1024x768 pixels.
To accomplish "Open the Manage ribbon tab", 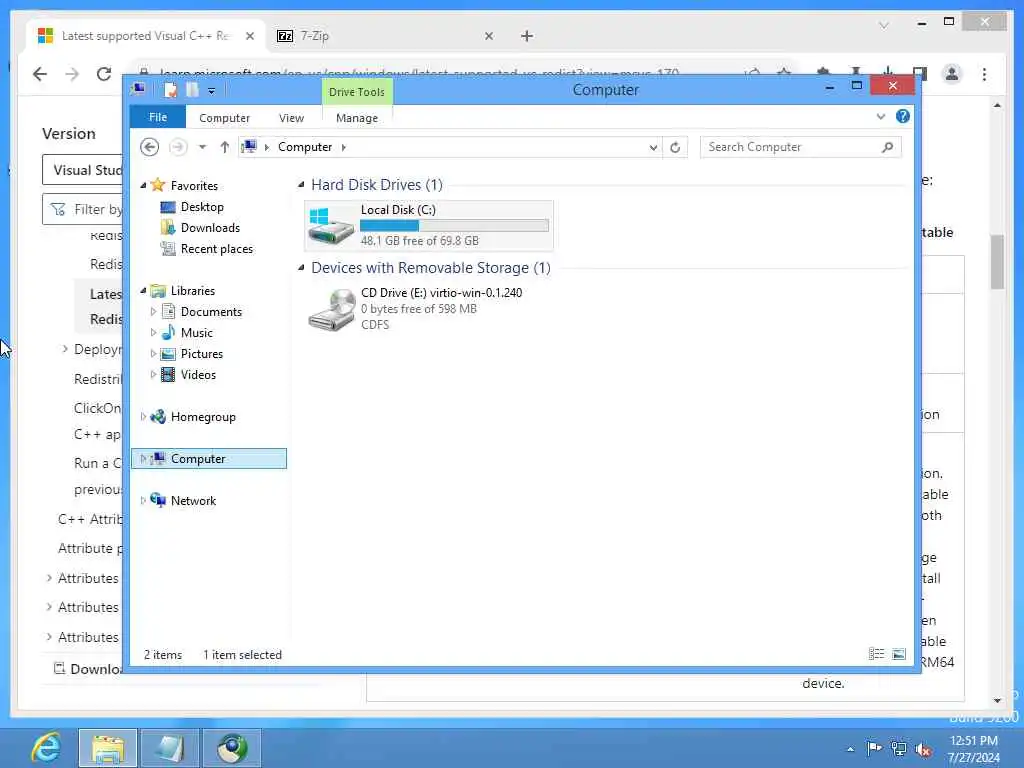I will (357, 118).
